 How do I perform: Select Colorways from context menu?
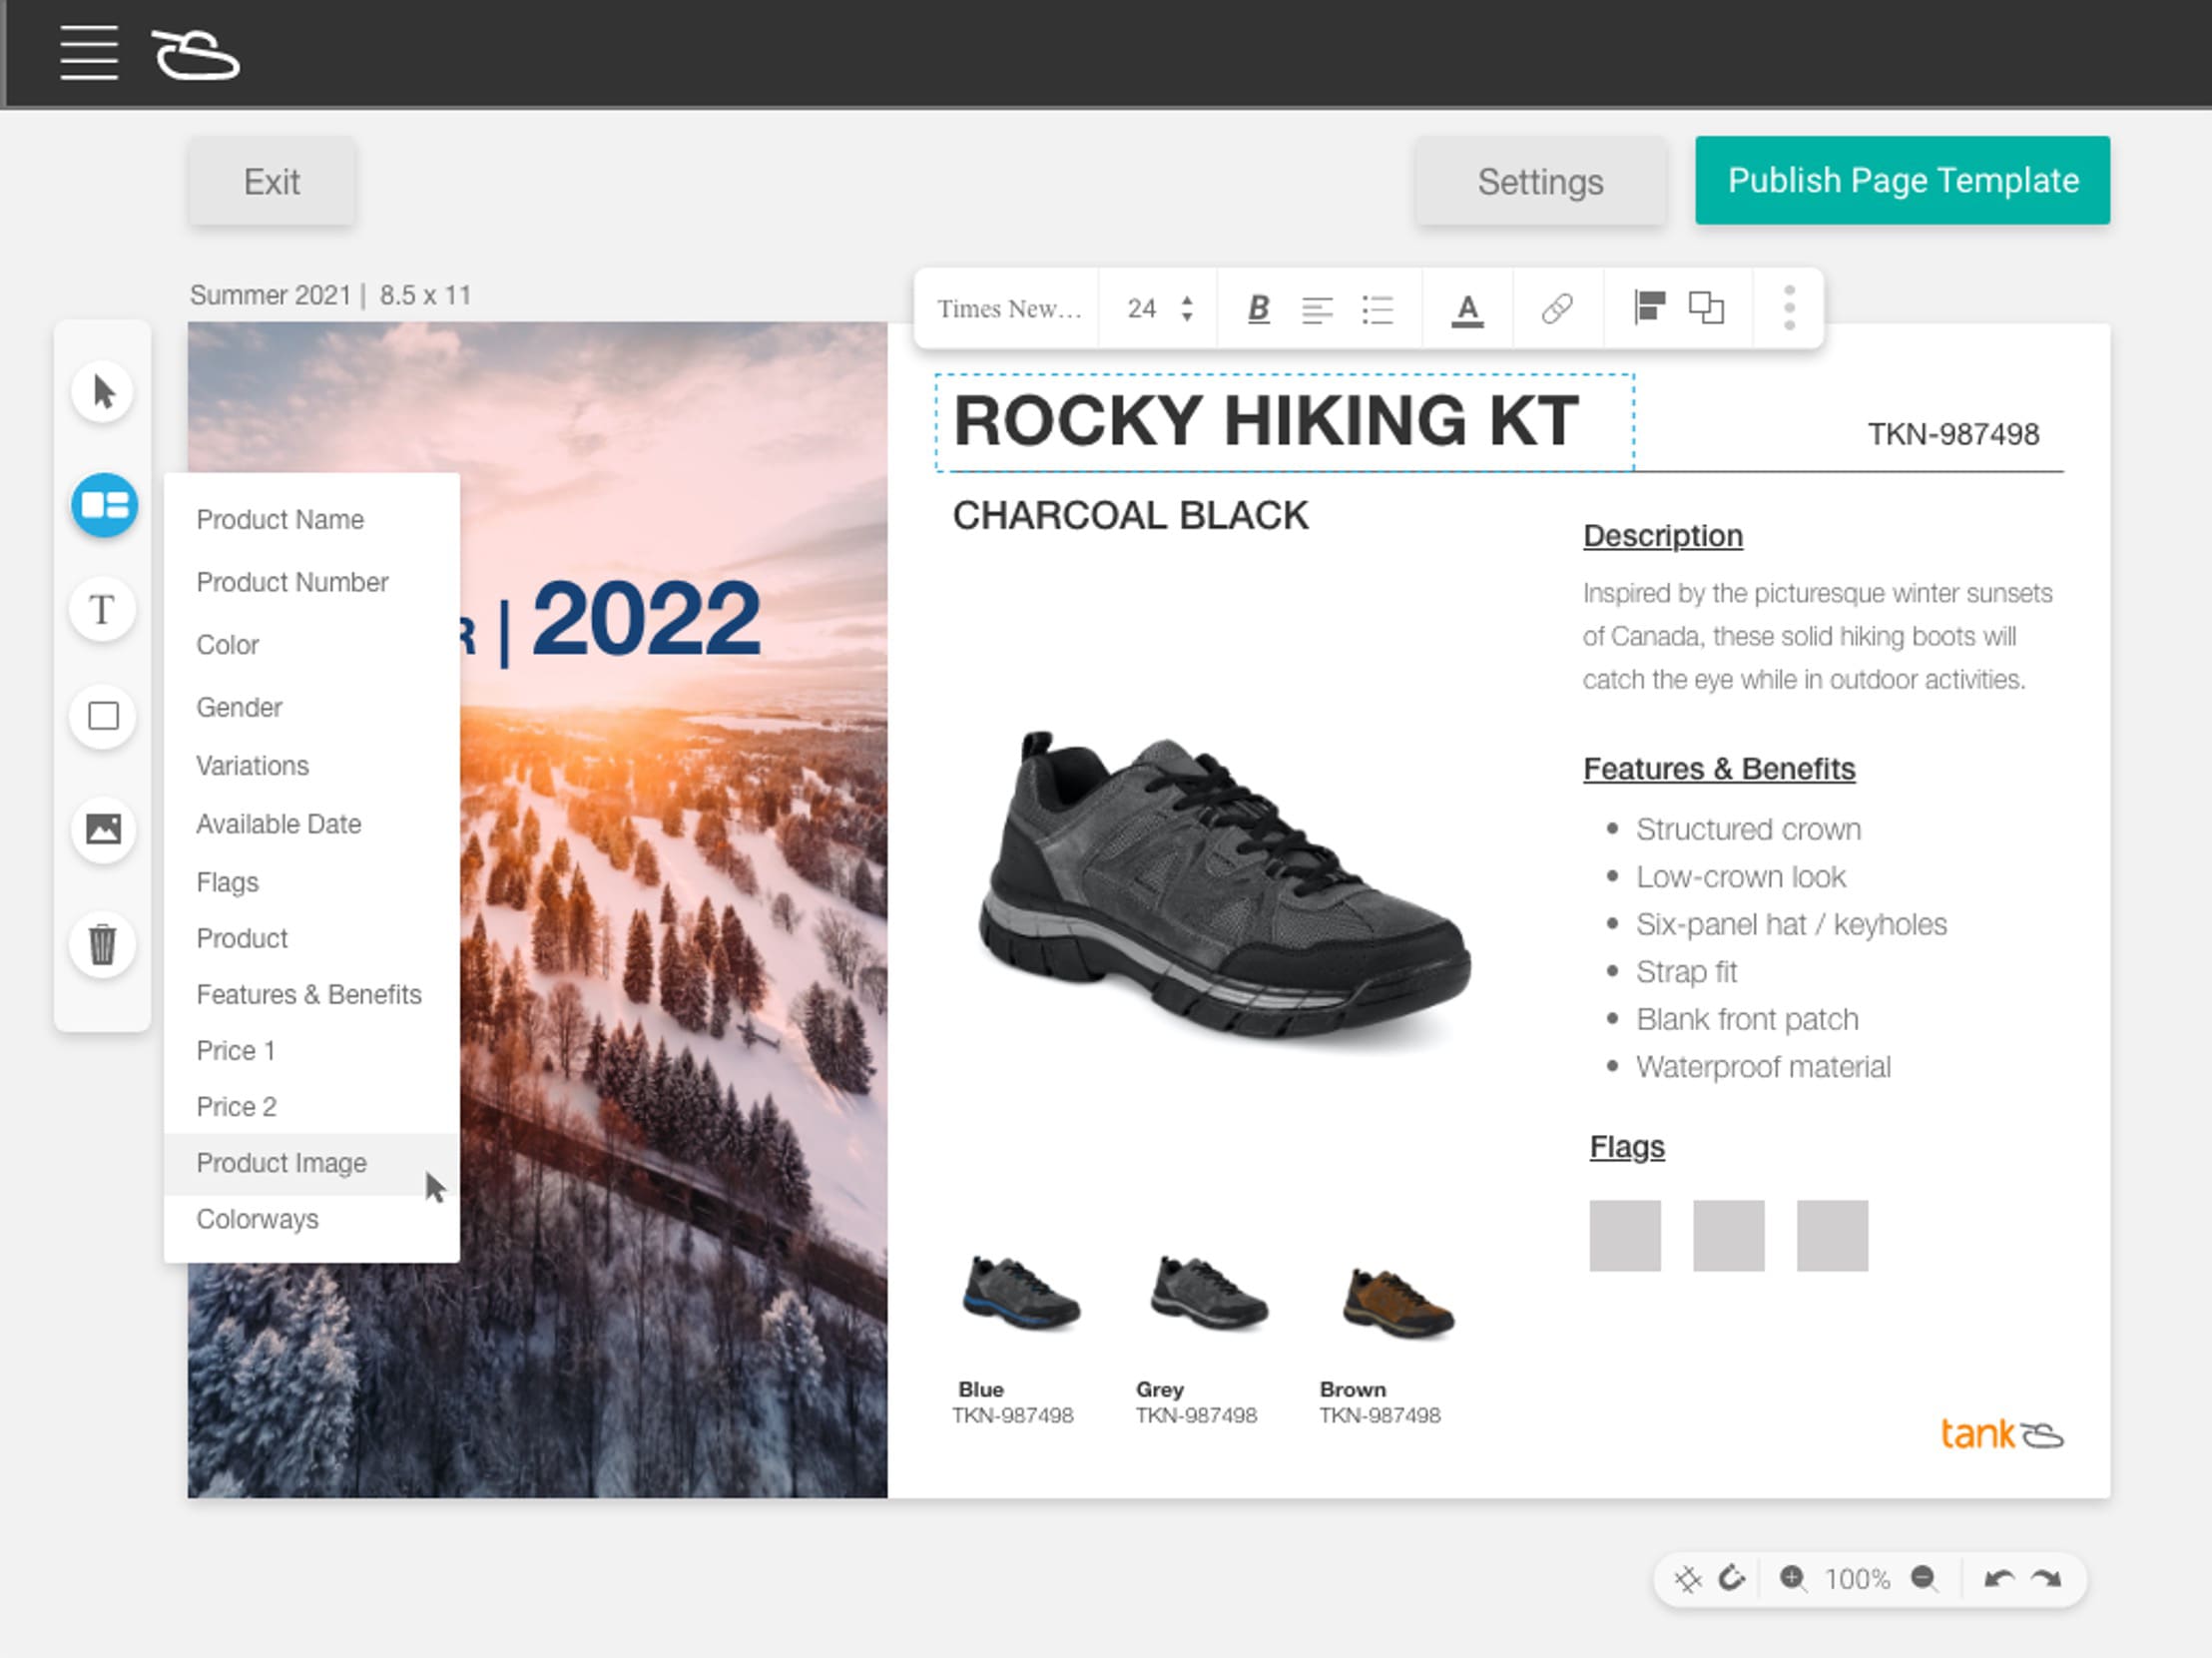pyautogui.click(x=256, y=1219)
